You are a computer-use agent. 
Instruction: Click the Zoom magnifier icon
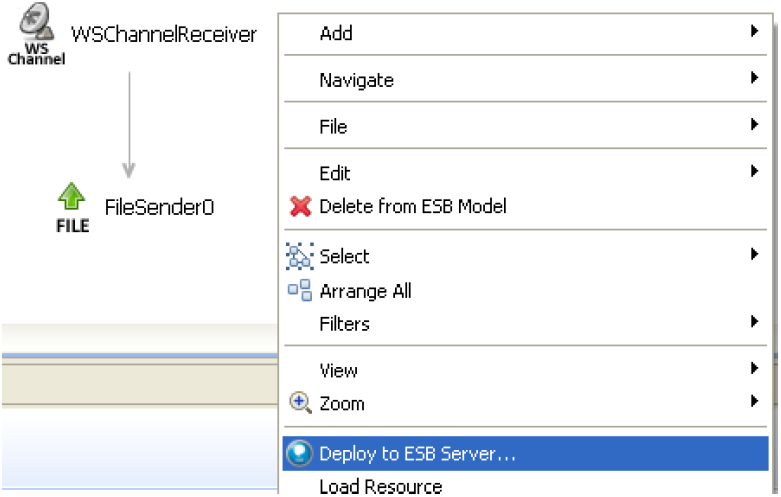(x=300, y=404)
